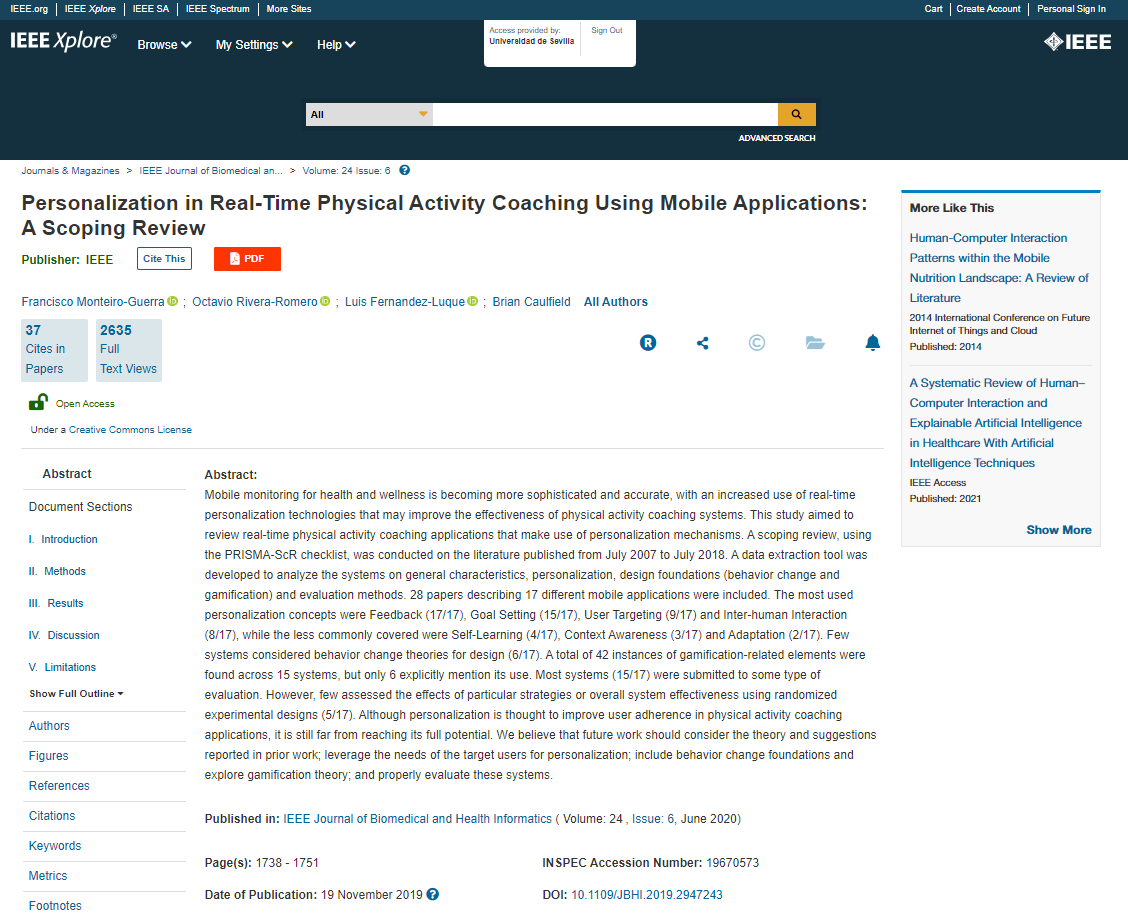The image size is (1128, 915).
Task: Open the DOI link 10.1109/JBHI.2019.2947243
Action: coord(646,895)
